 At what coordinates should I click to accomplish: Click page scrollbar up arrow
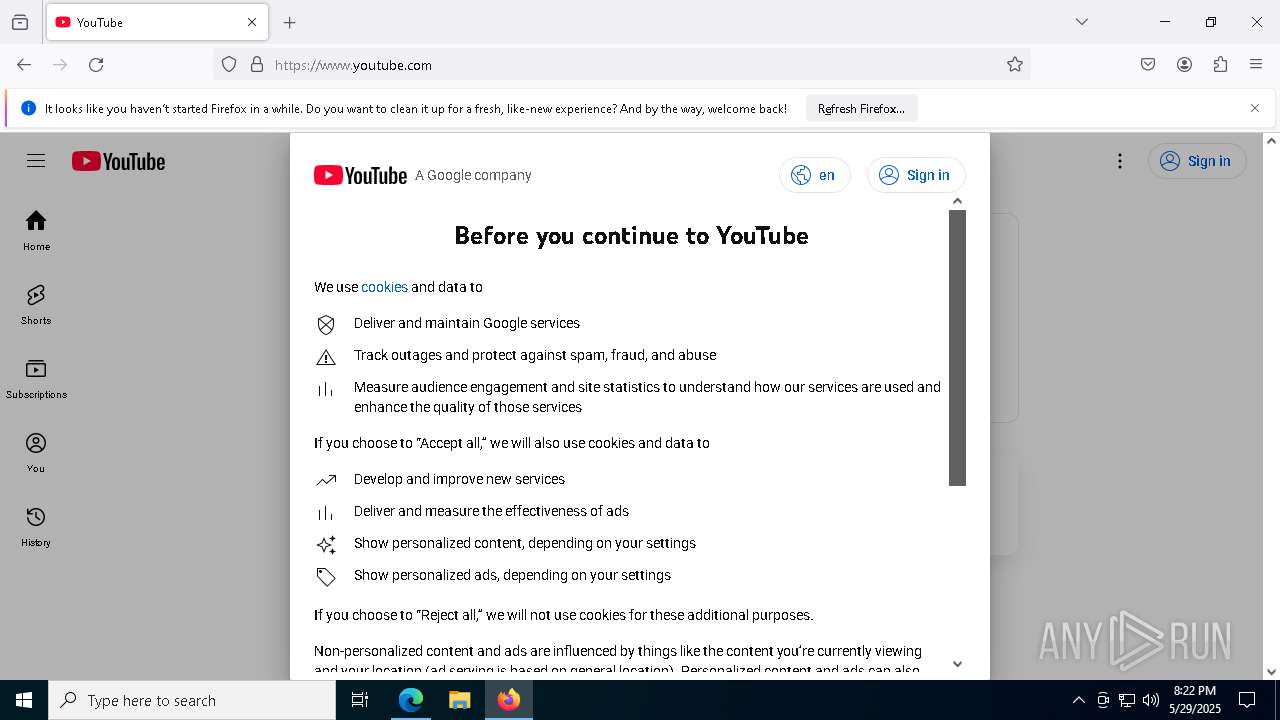(x=1271, y=141)
